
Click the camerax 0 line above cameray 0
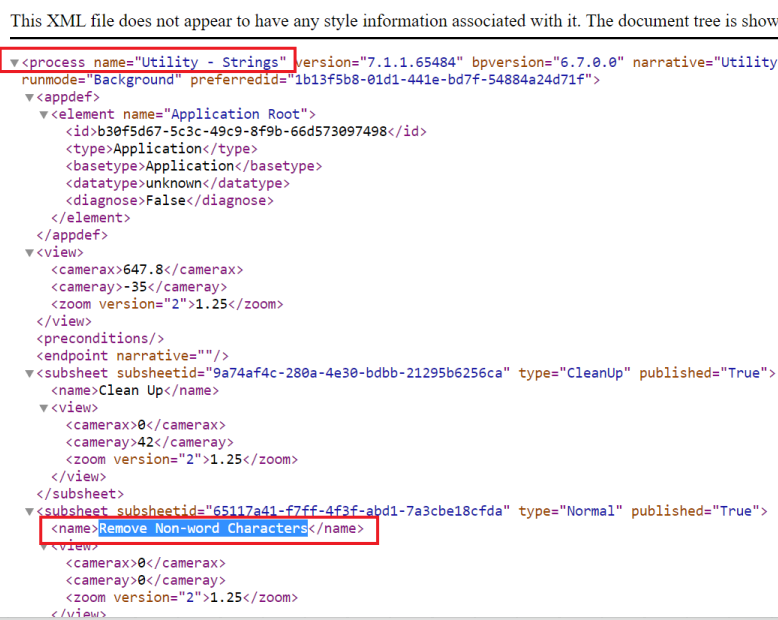146,563
